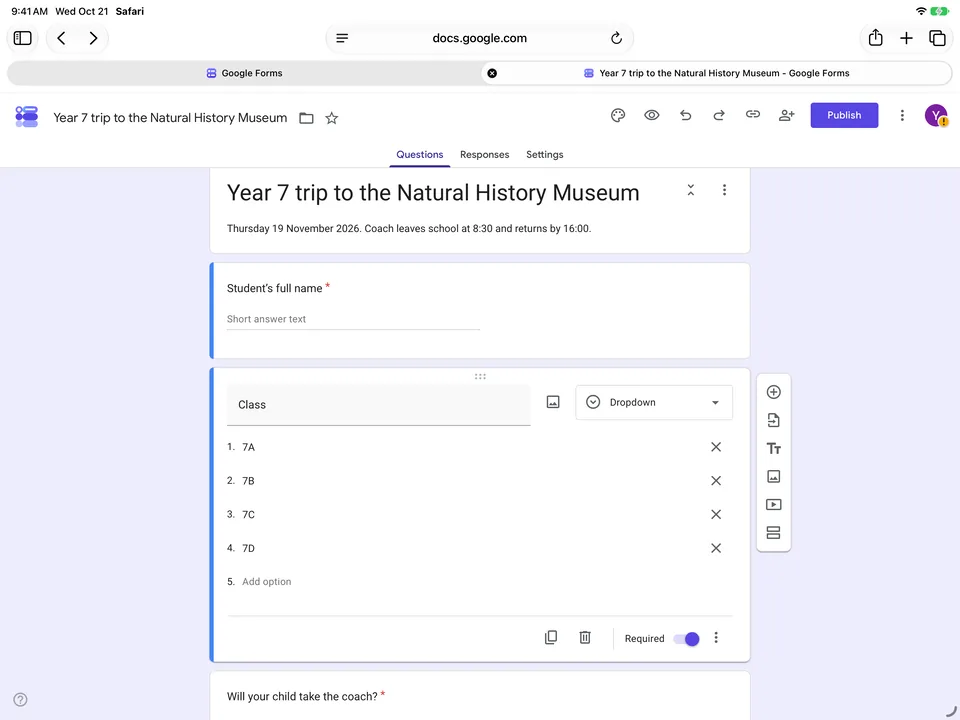The height and width of the screenshot is (720, 960).
Task: Open the Dropdown question type selector
Action: 654,402
